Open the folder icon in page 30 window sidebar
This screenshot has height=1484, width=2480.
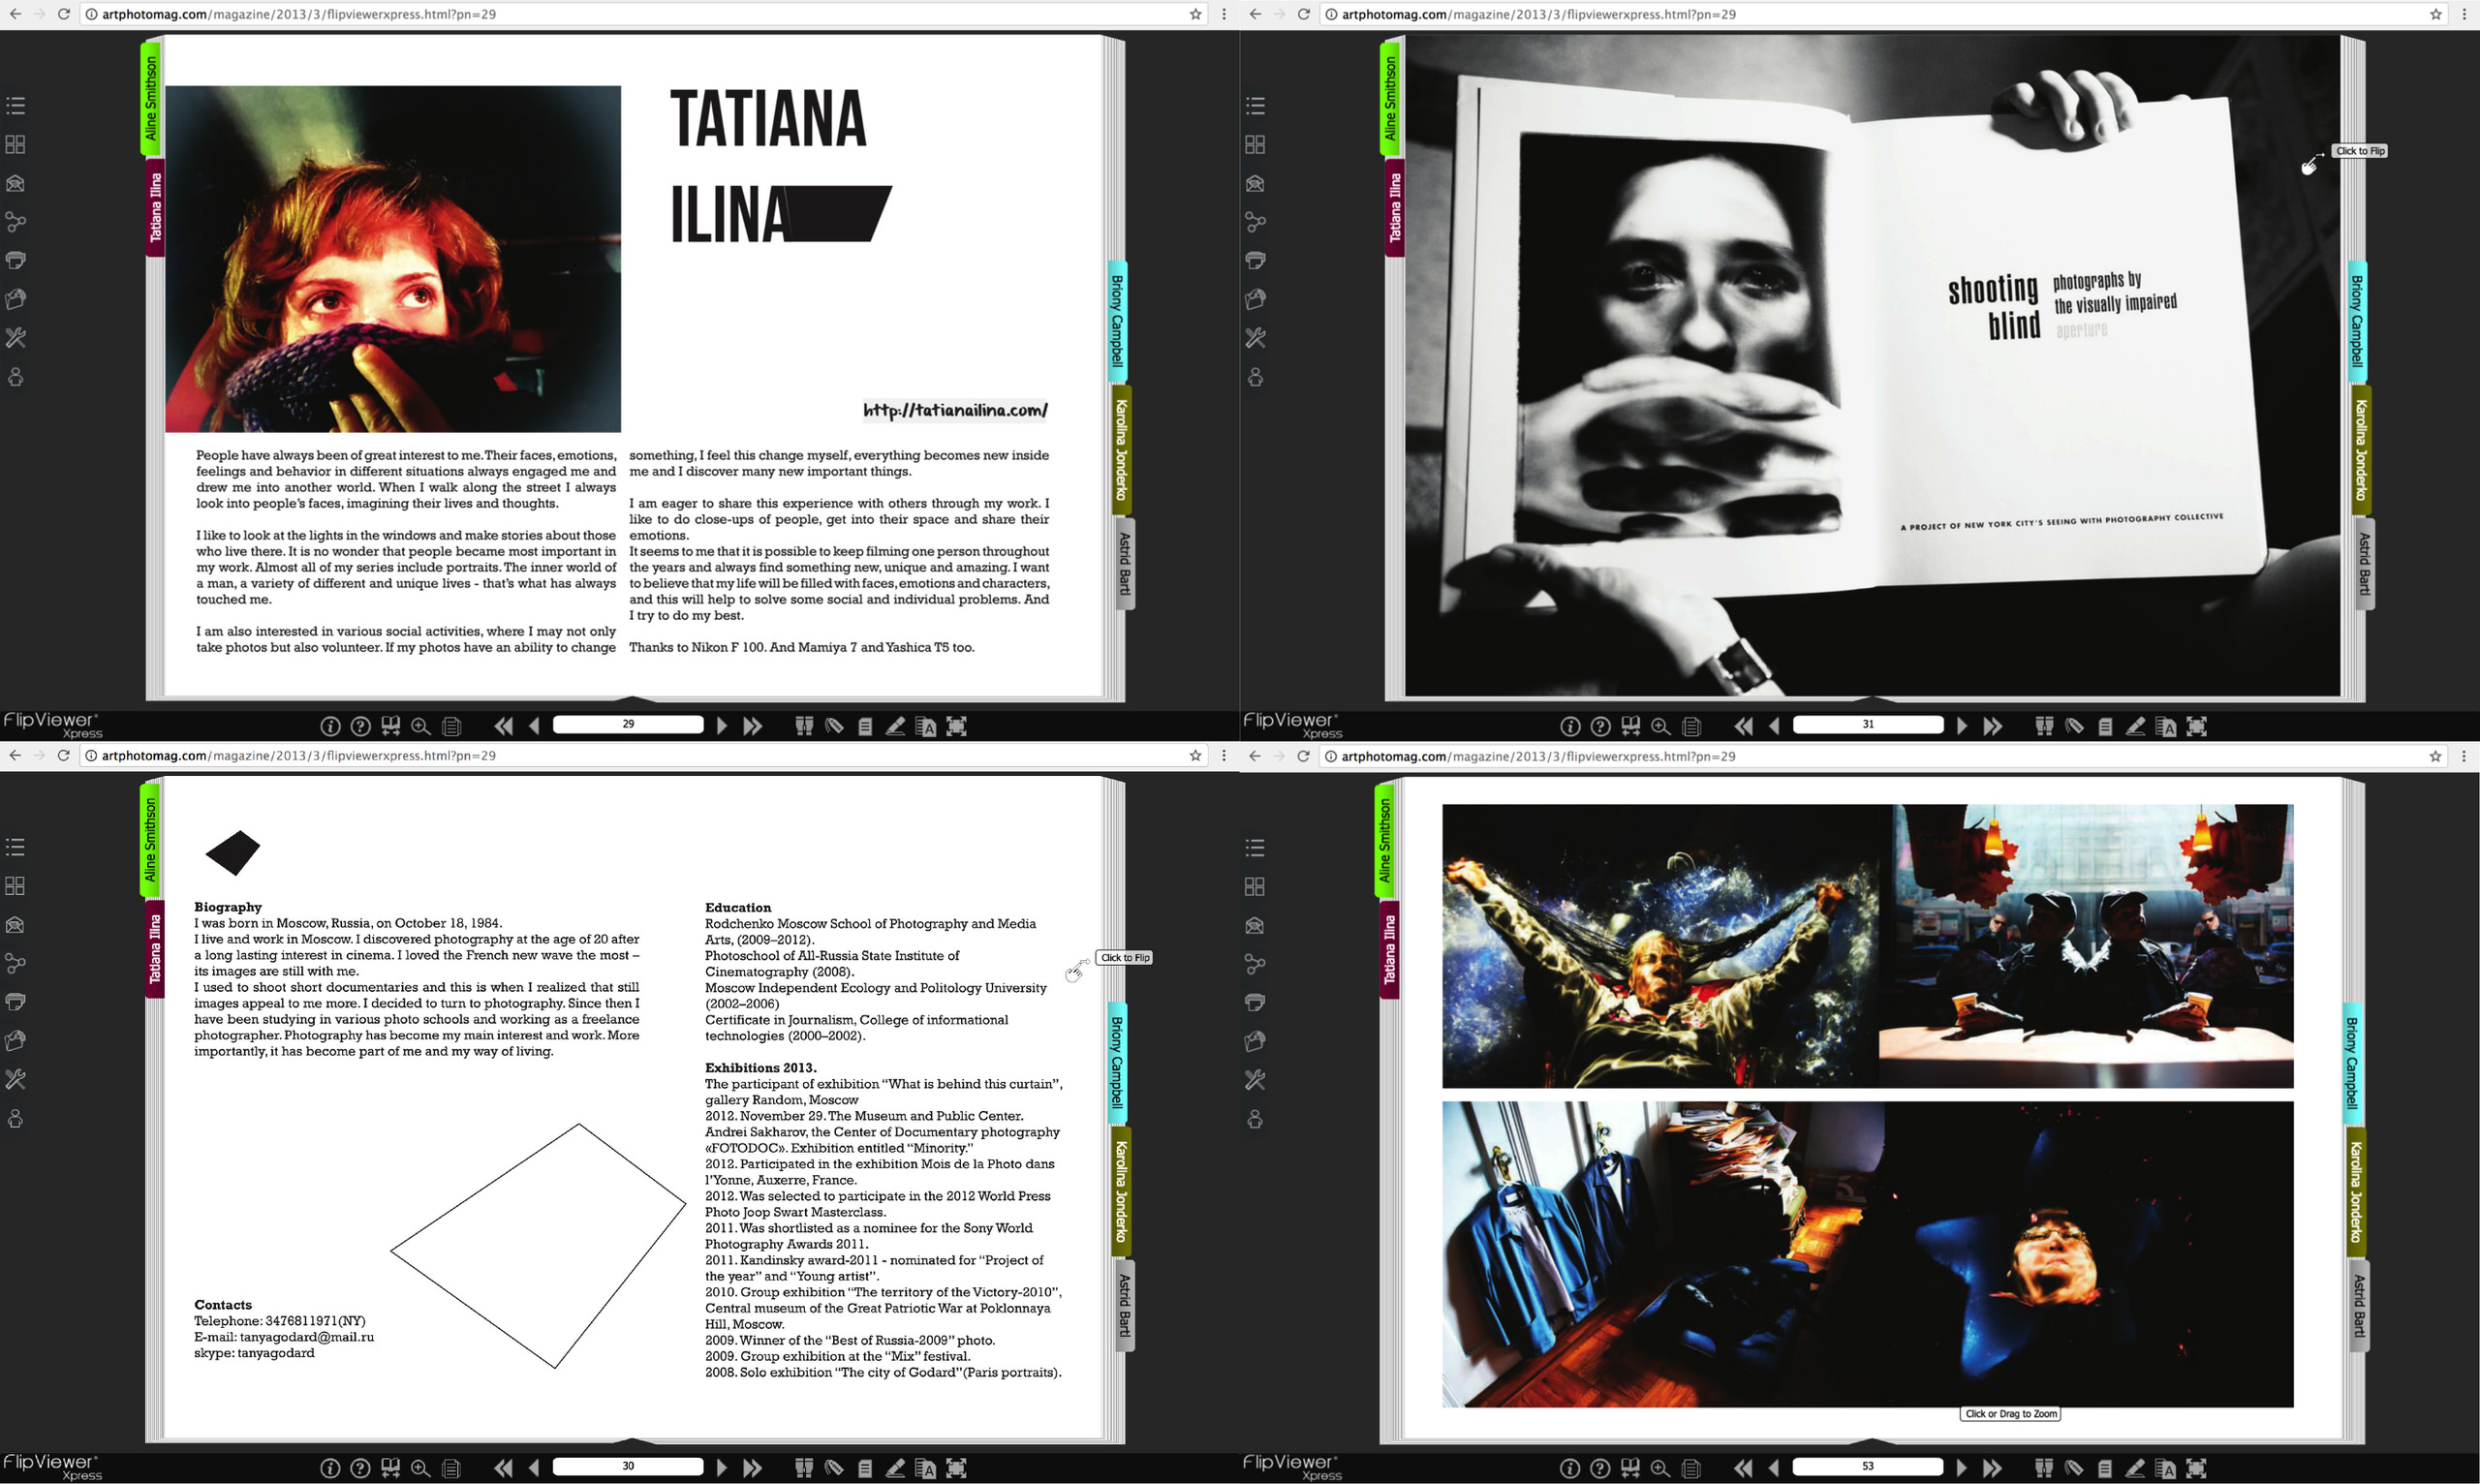15,1041
